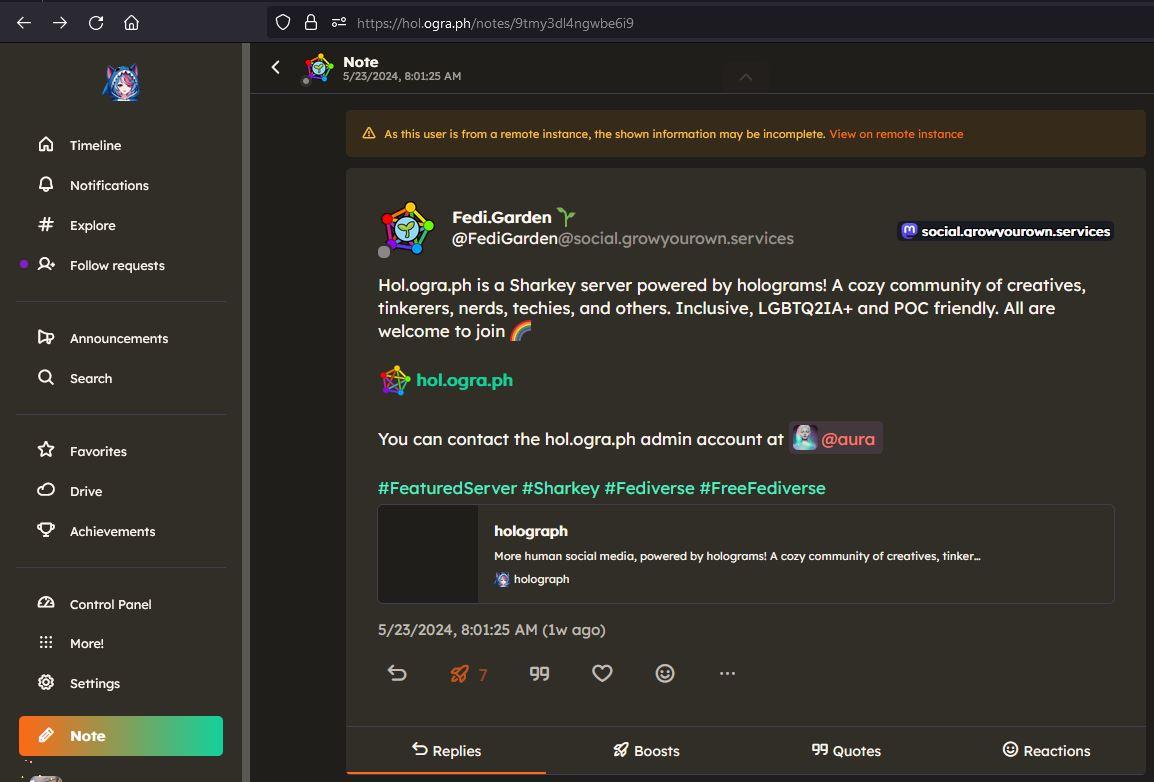Image resolution: width=1154 pixels, height=782 pixels.
Task: Reload the page with the refresh icon
Action: pyautogui.click(x=96, y=23)
